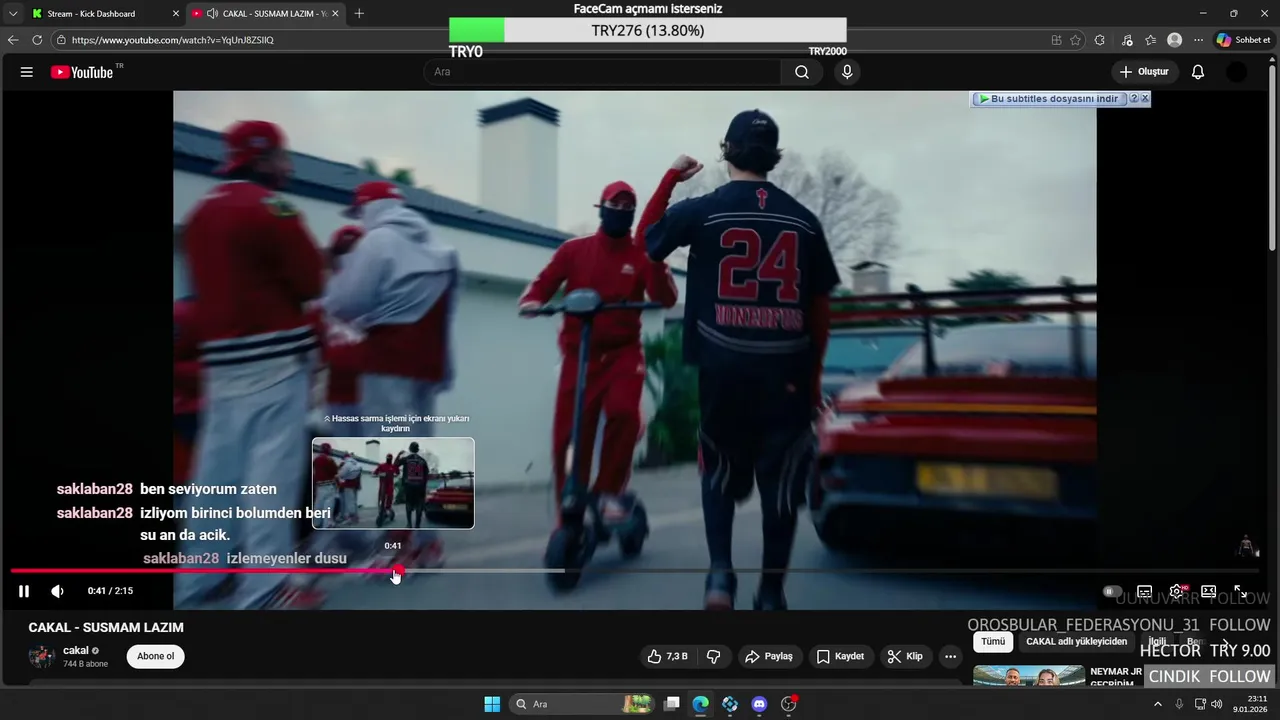Image resolution: width=1280 pixels, height=720 pixels.
Task: Open a new browser tab
Action: click(359, 14)
